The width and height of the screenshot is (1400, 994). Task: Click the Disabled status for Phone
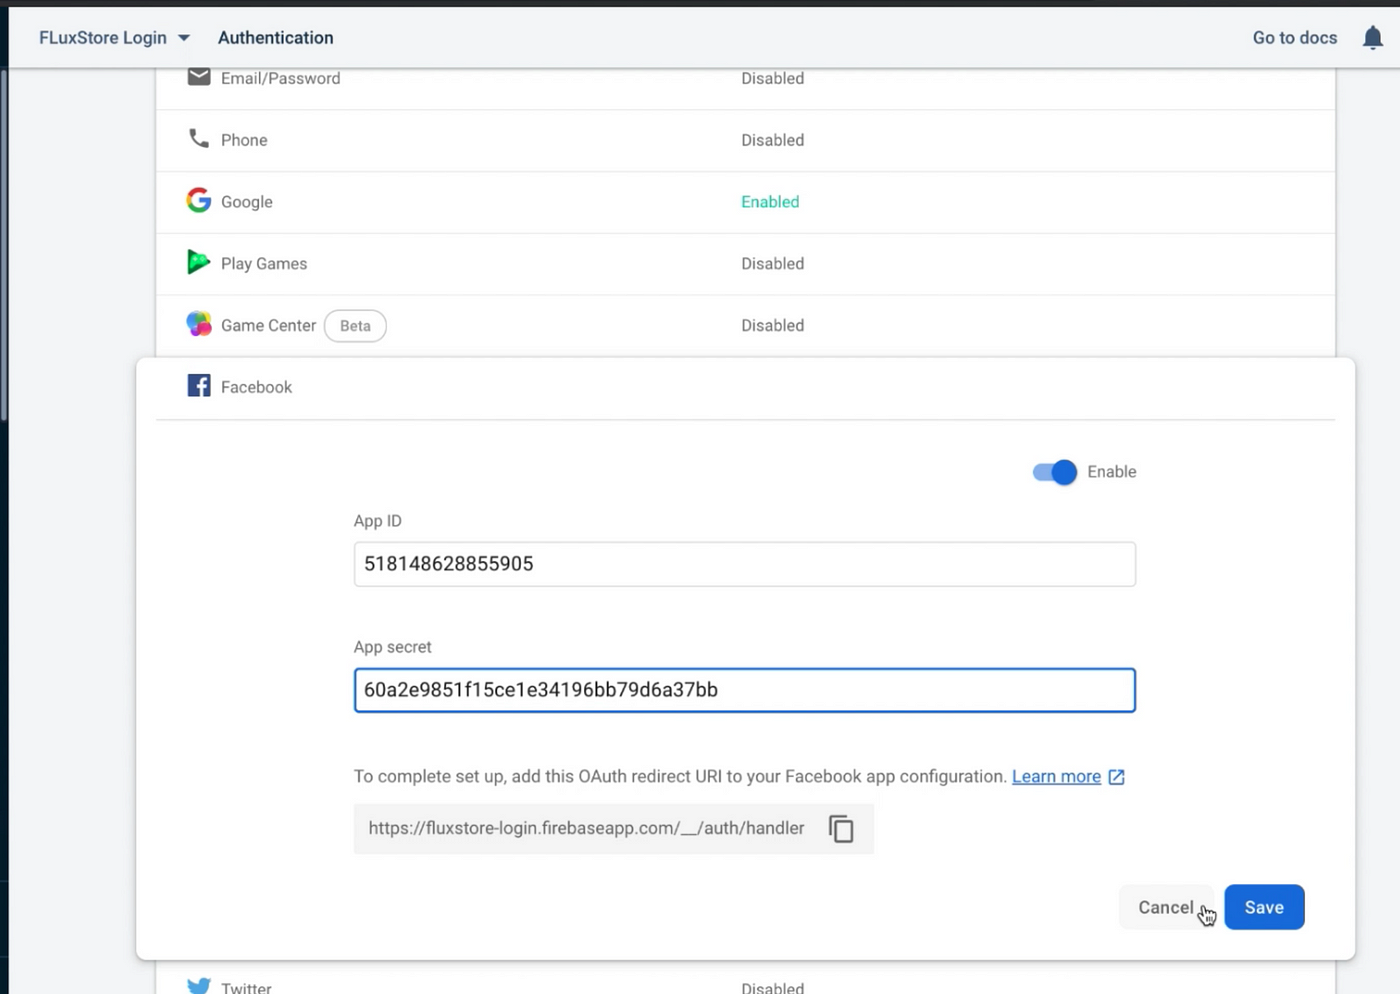(x=772, y=140)
